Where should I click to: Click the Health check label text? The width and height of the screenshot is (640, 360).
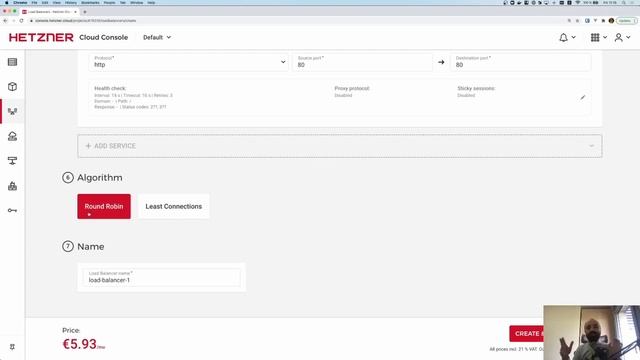click(x=110, y=88)
